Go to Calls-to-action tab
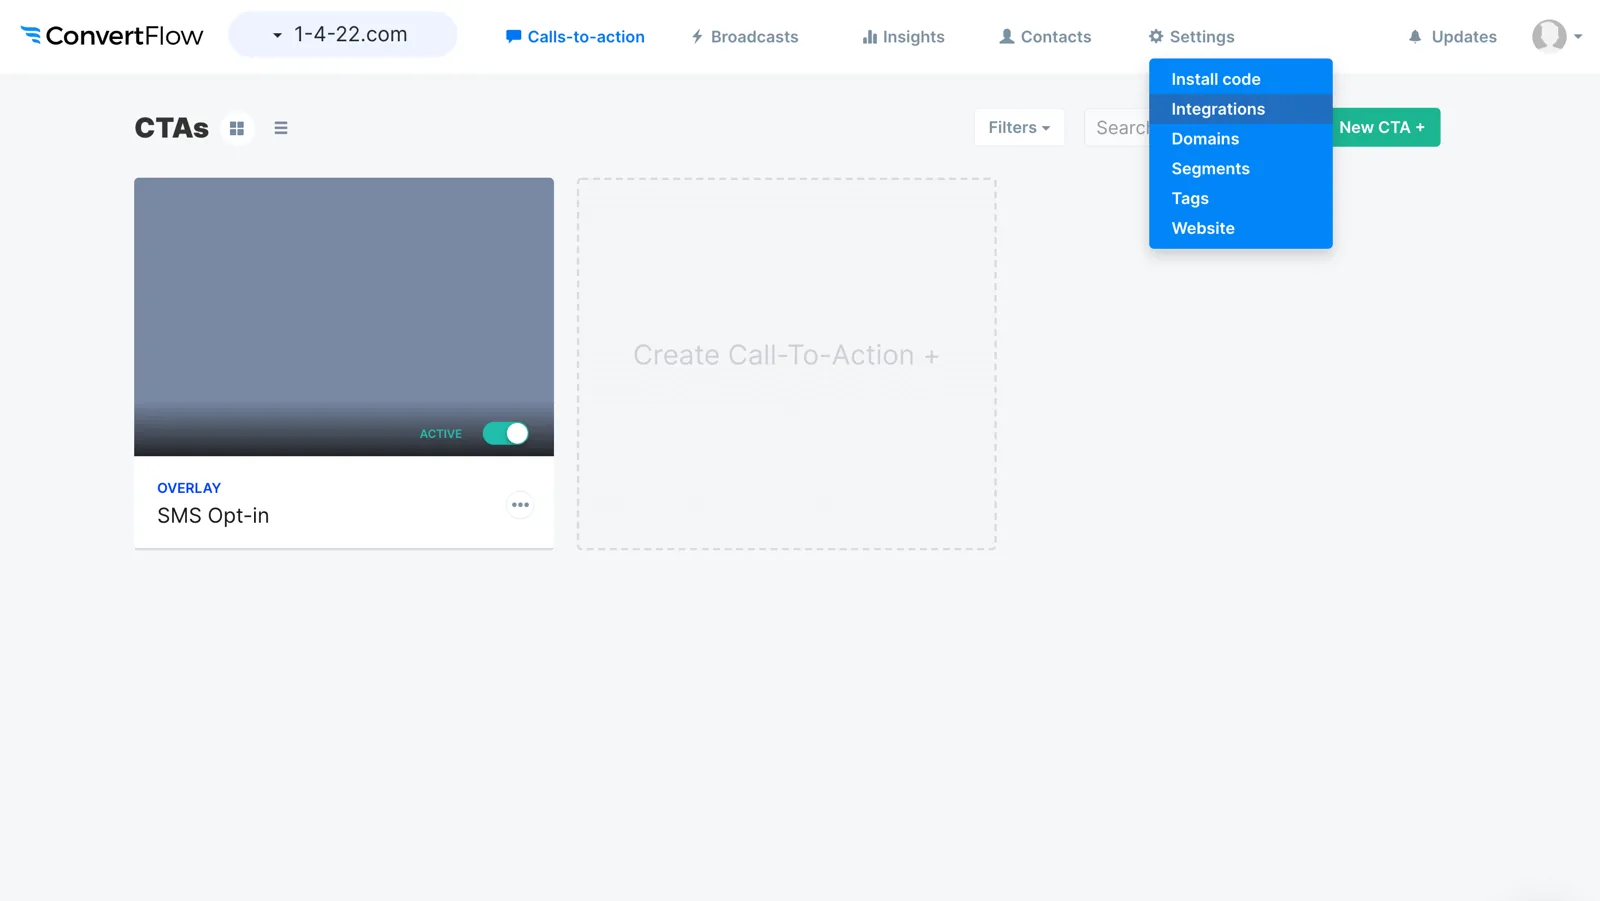Screen dimensions: 1600x901 575,37
